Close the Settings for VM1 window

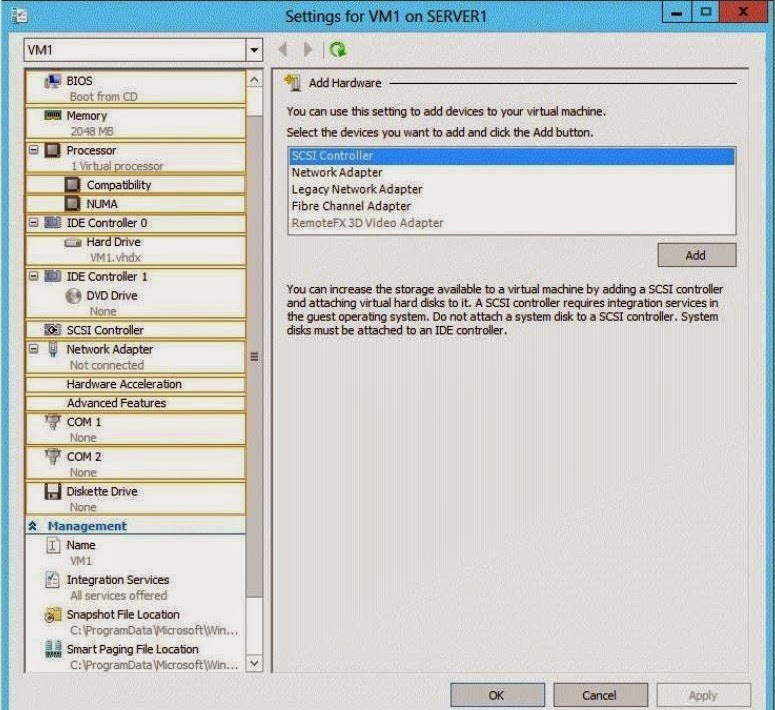coord(743,12)
